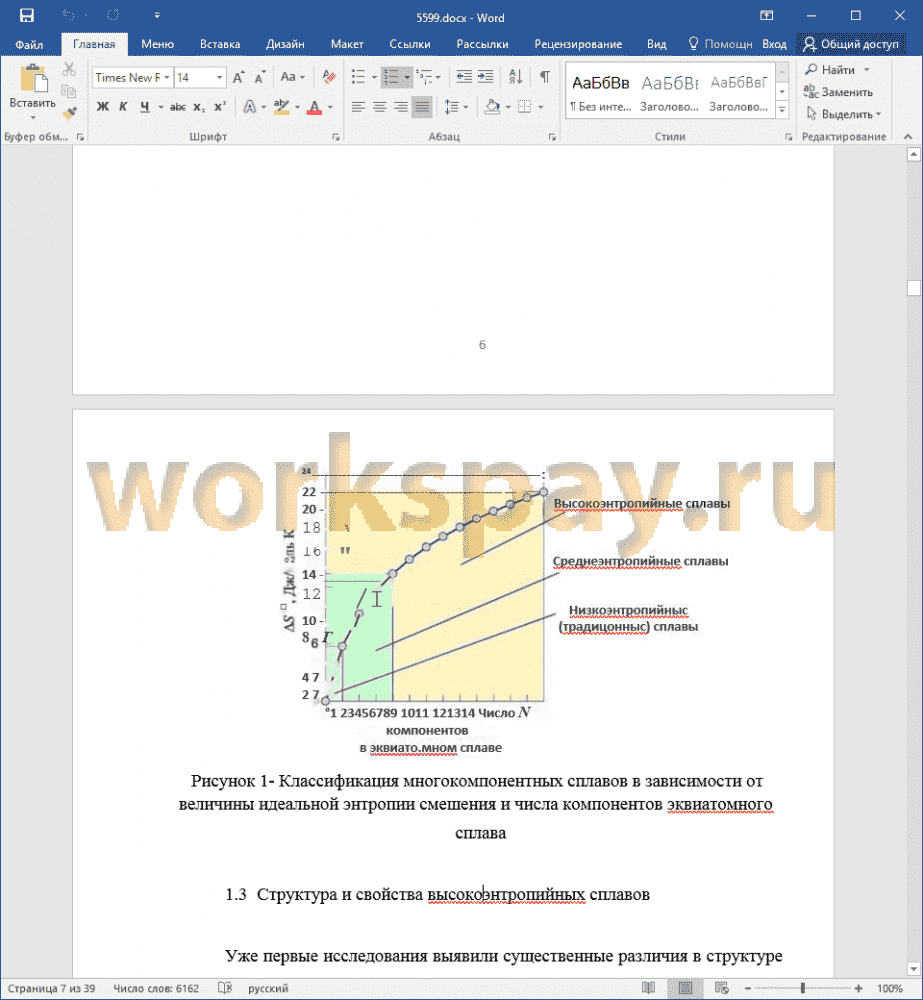Click the Число слов: 6162 indicator
Image resolution: width=923 pixels, height=1000 pixels.
(156, 988)
